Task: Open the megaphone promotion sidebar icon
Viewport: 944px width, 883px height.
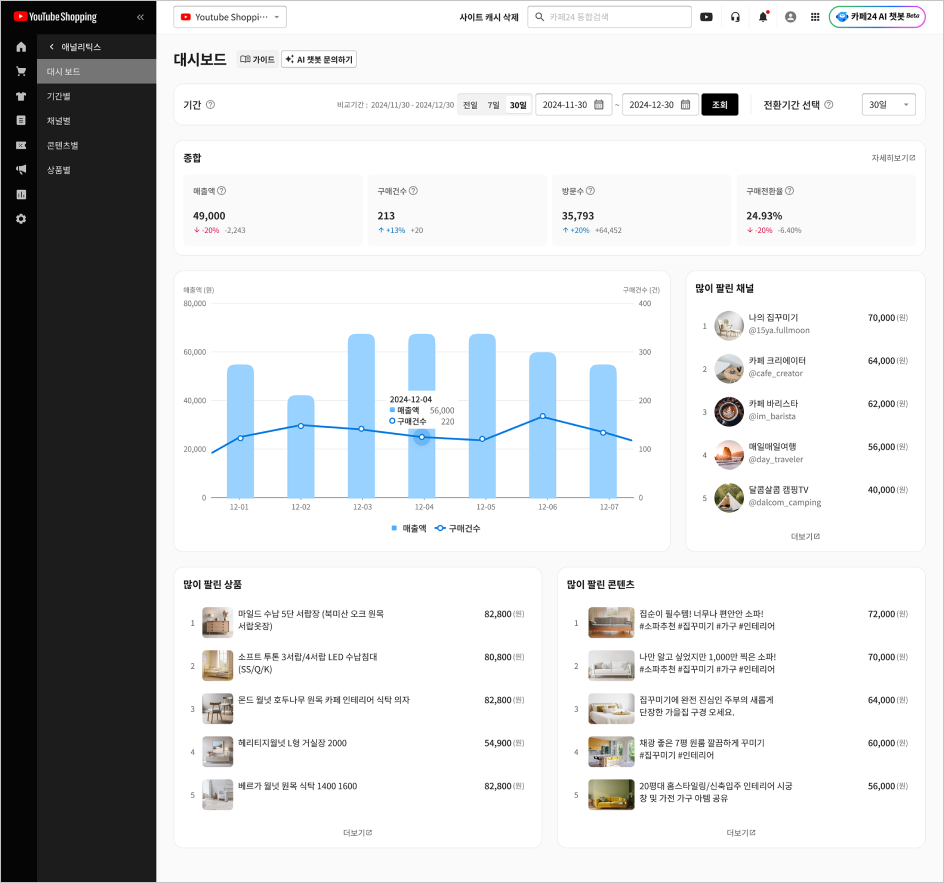Action: tap(21, 170)
